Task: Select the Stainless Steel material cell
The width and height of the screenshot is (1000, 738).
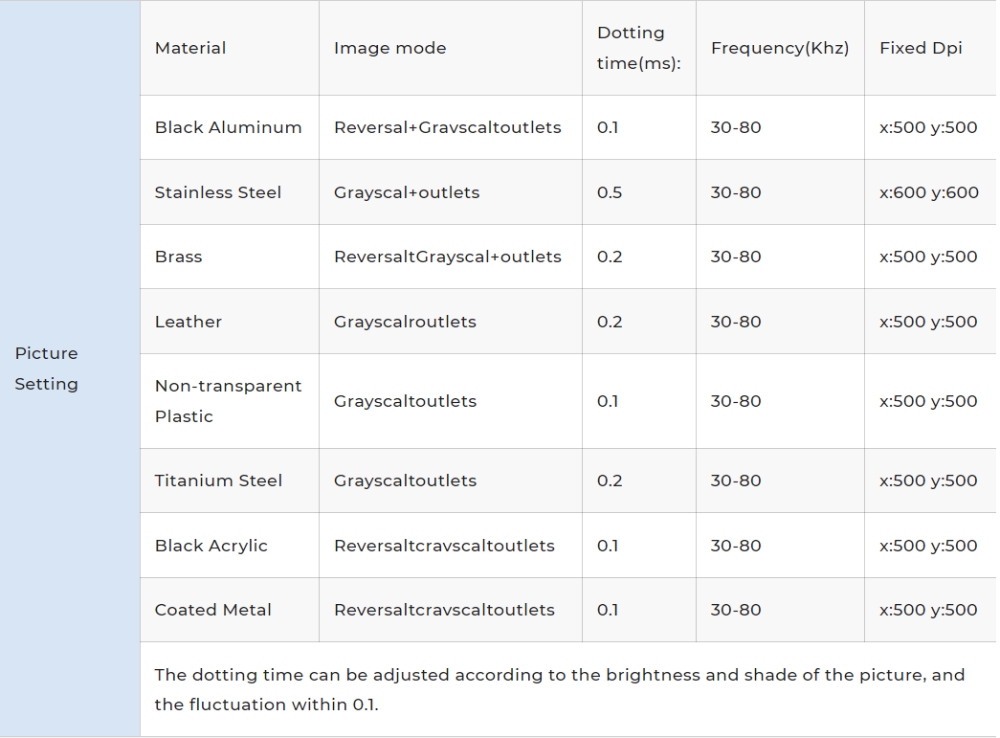Action: pos(218,192)
